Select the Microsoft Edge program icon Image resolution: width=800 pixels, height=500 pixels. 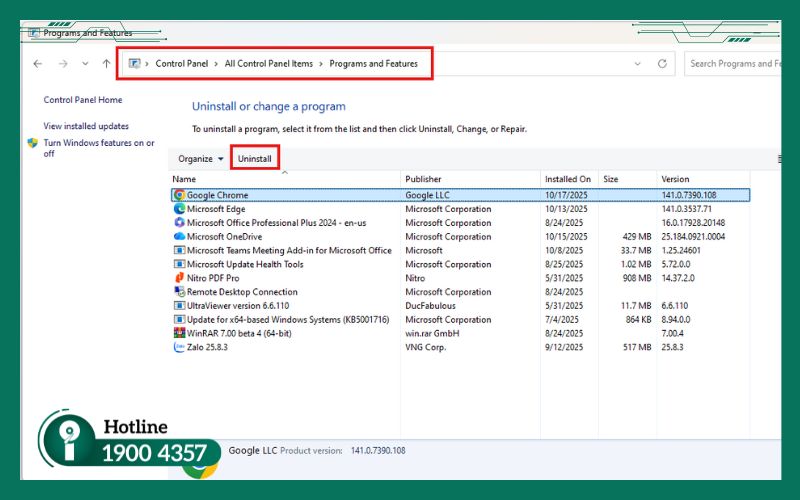coord(179,209)
